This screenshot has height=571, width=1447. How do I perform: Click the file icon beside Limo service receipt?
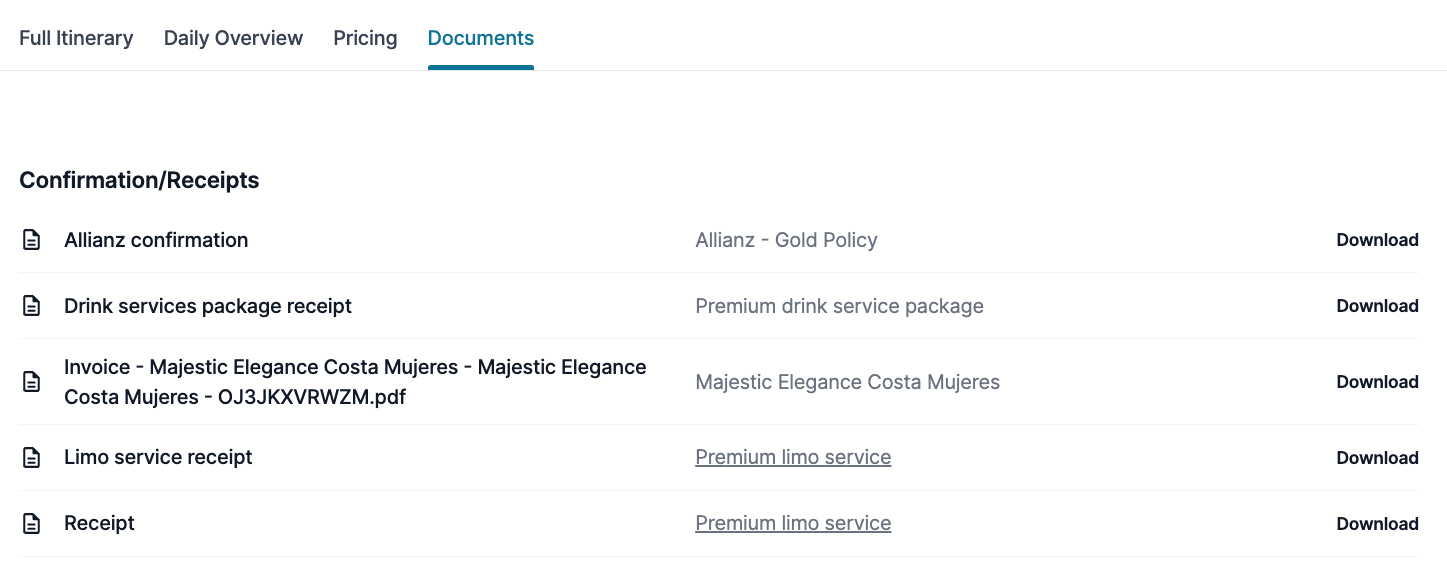(32, 458)
